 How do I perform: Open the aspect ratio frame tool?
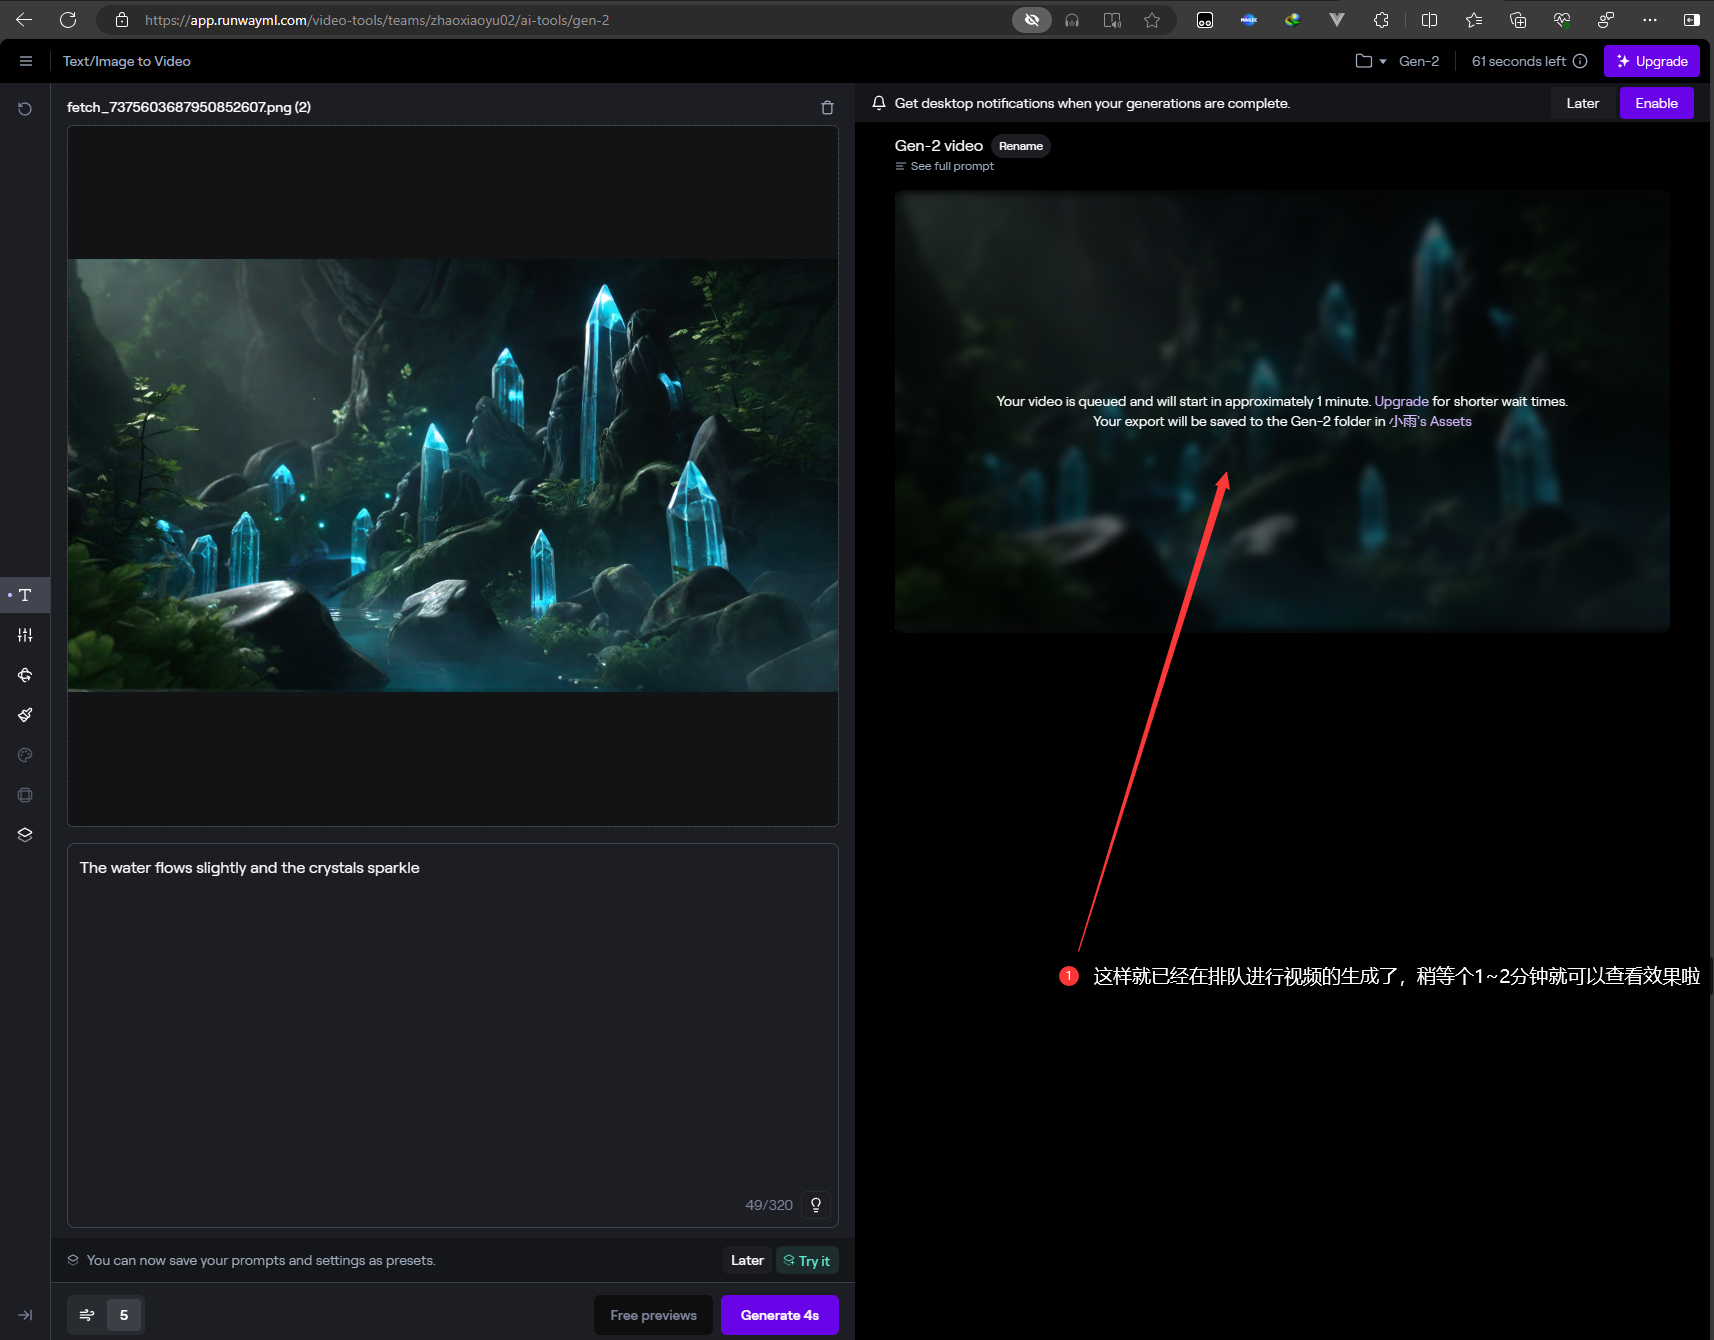pyautogui.click(x=25, y=795)
